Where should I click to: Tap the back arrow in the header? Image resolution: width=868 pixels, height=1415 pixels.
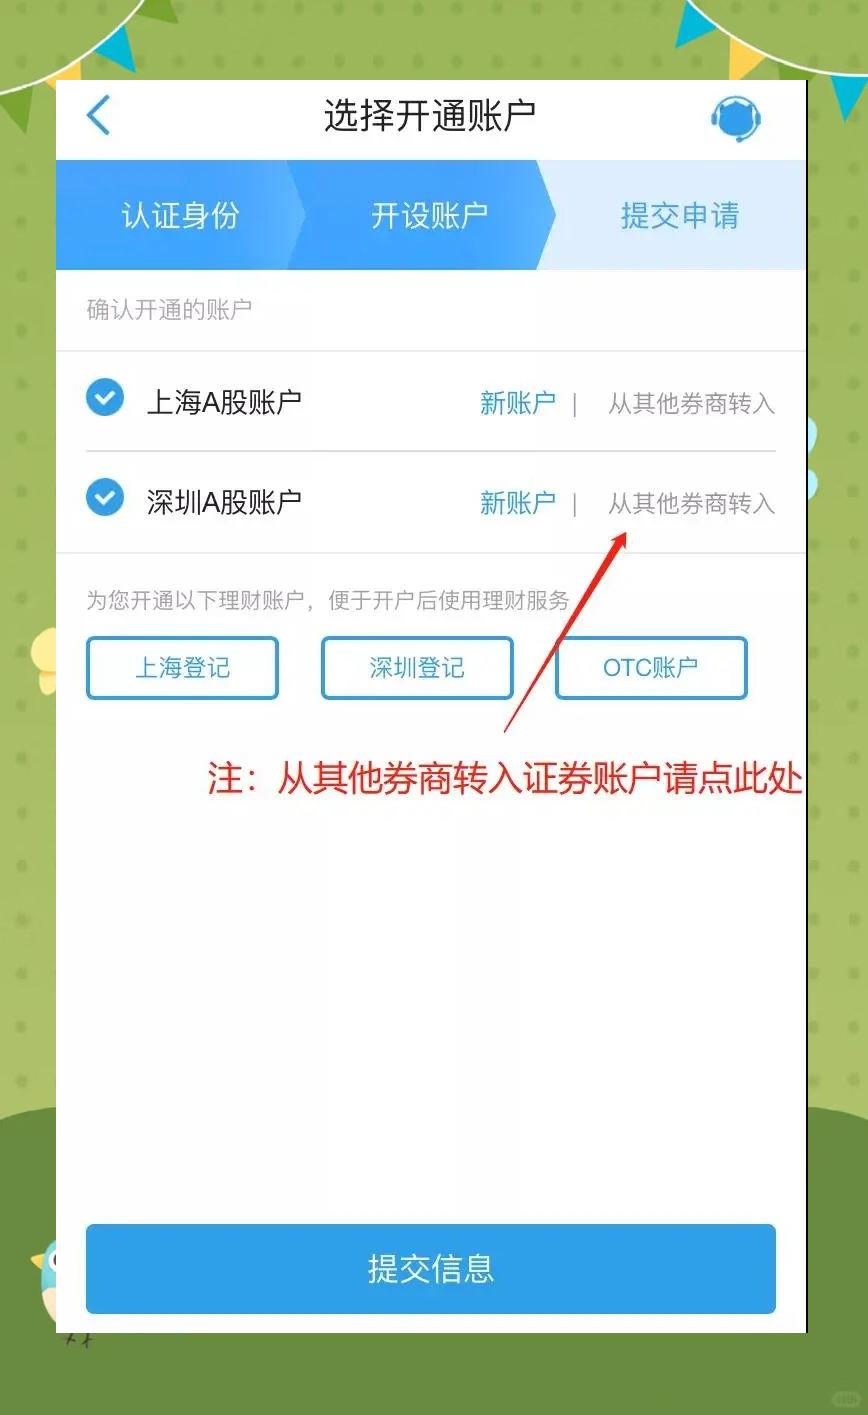(x=98, y=116)
